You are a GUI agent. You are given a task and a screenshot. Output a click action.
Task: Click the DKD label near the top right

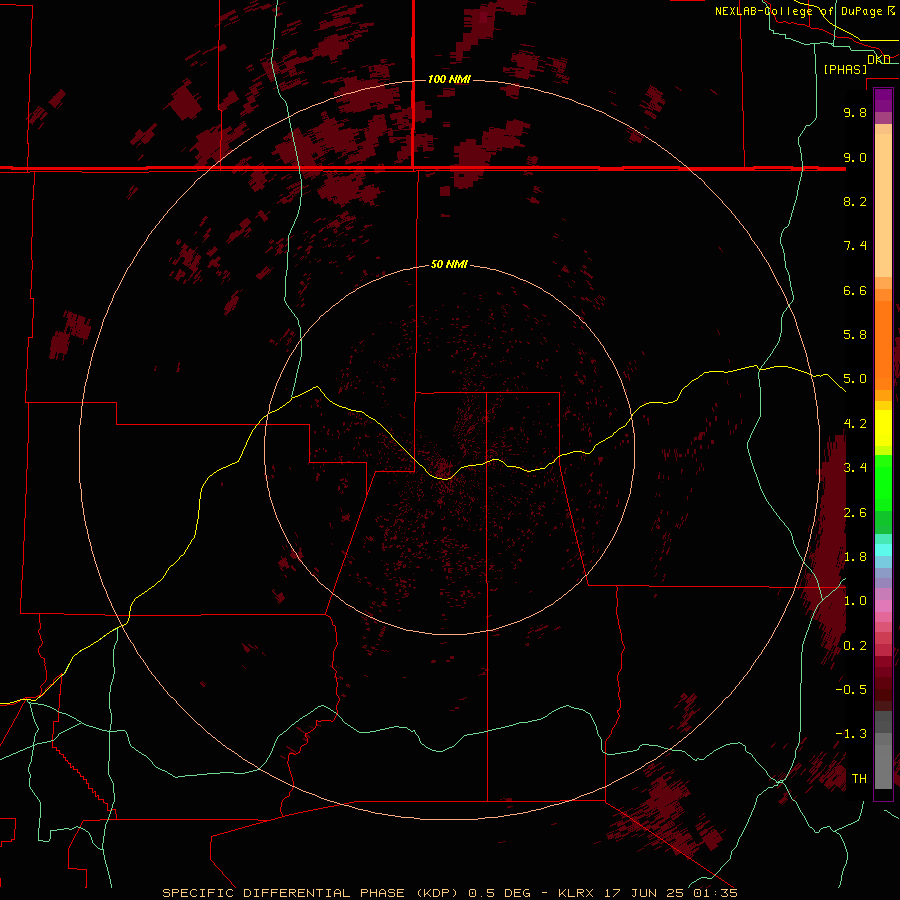point(878,59)
